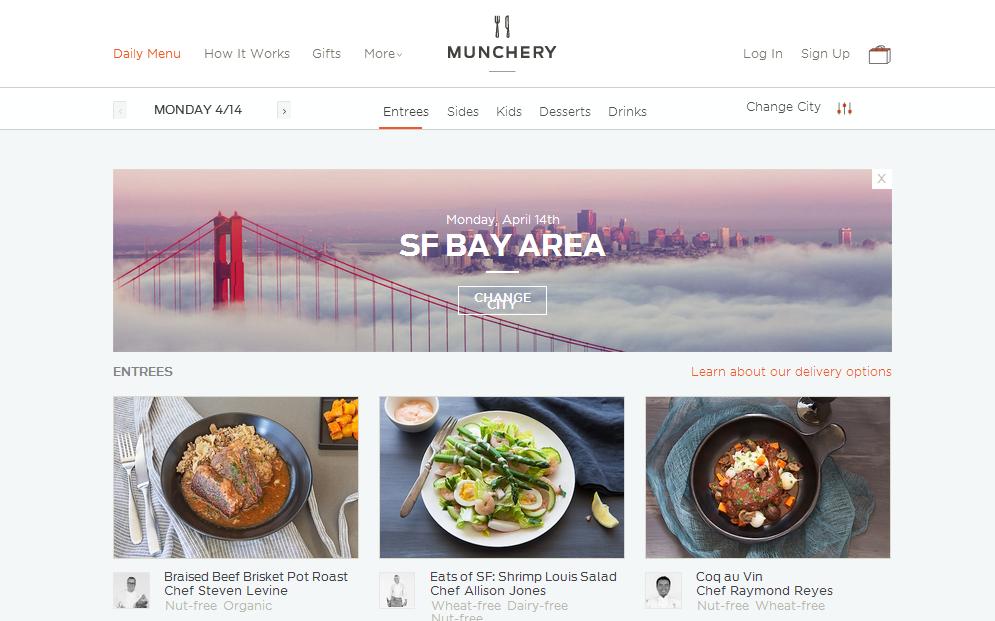The height and width of the screenshot is (621, 995).
Task: Click the Change City banner button
Action: point(502,300)
